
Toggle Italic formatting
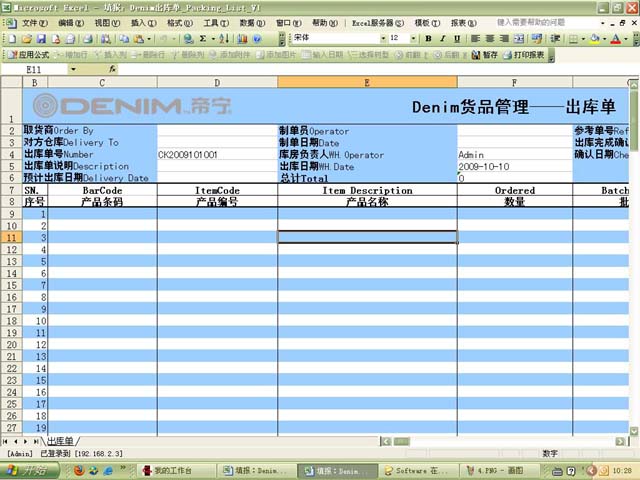tap(443, 38)
